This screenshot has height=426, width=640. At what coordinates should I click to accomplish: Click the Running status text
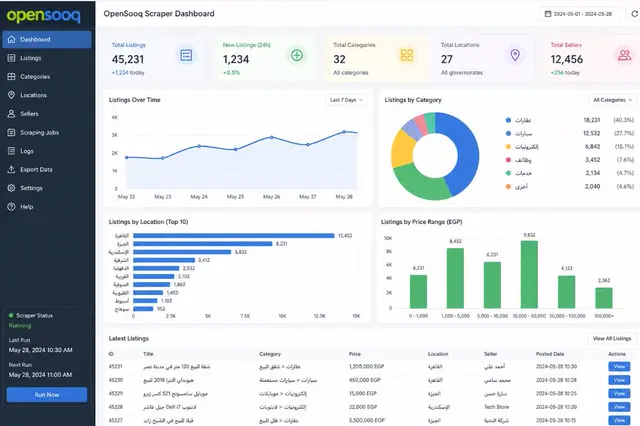(20, 326)
